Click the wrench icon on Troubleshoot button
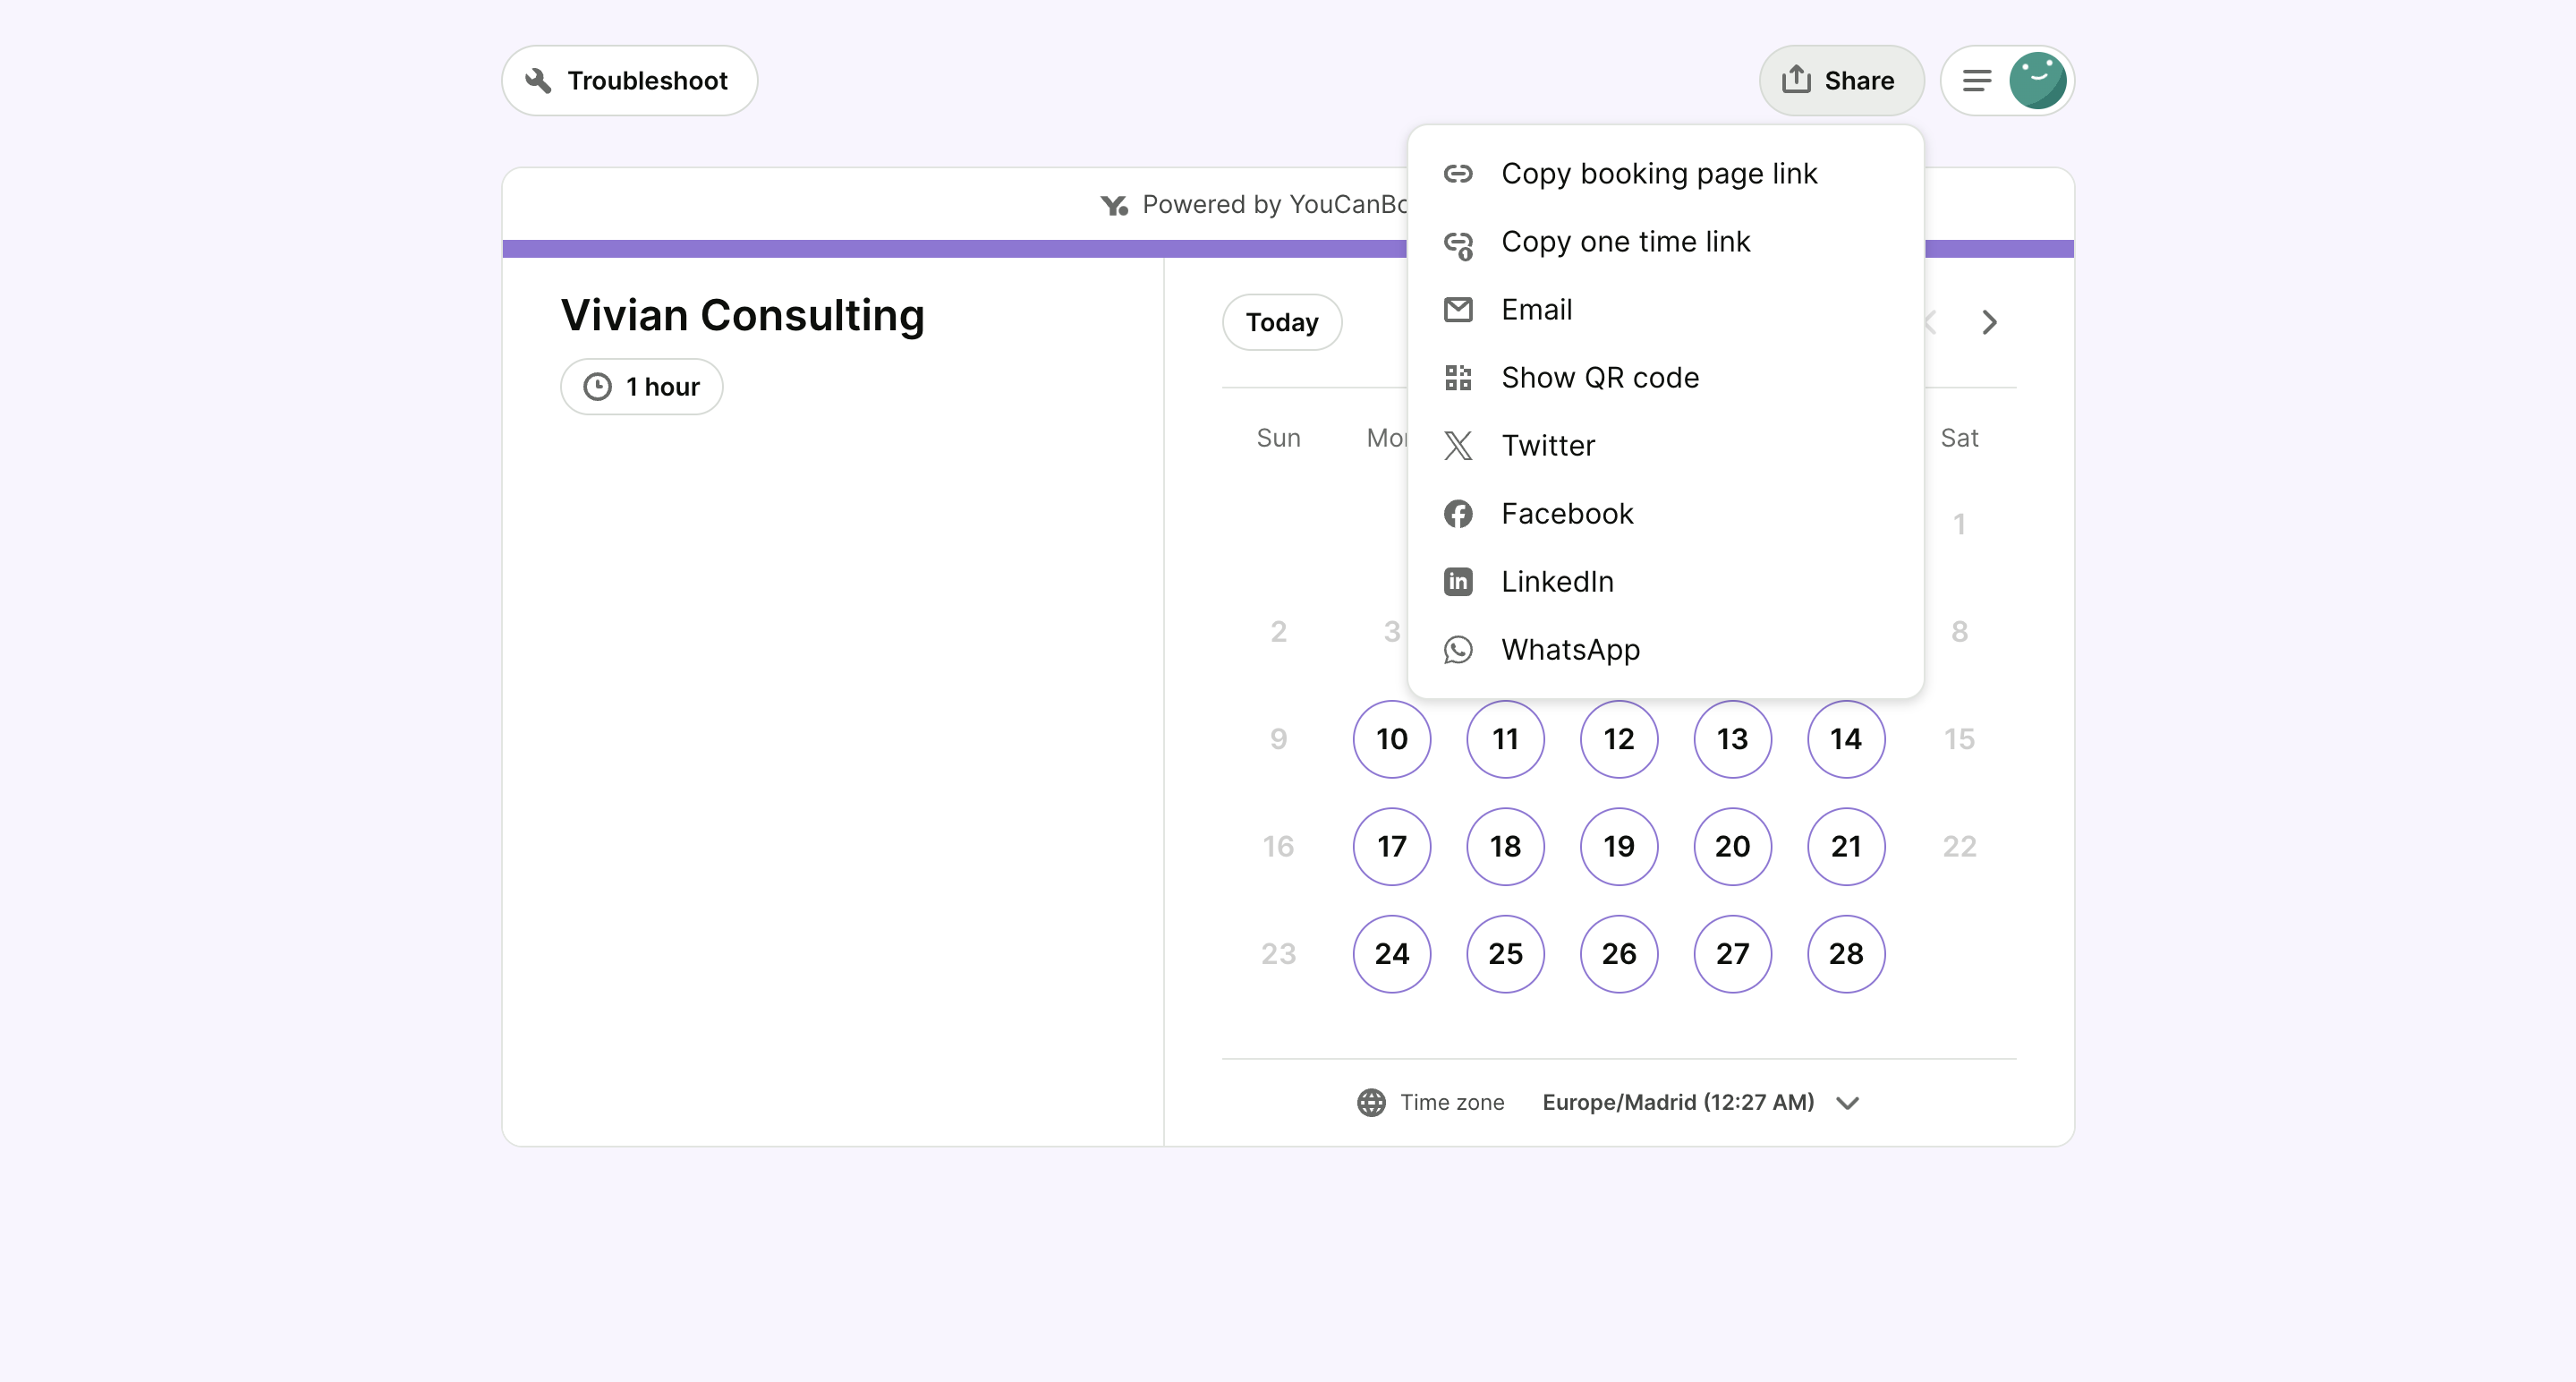The image size is (2576, 1382). [538, 80]
